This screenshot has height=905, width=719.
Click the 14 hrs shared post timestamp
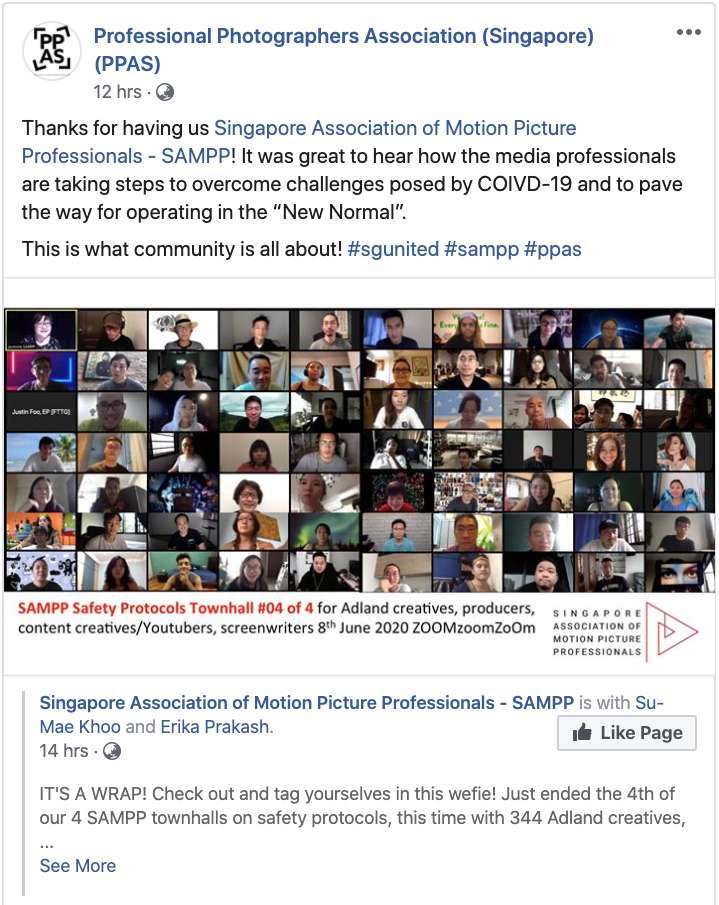(x=63, y=751)
